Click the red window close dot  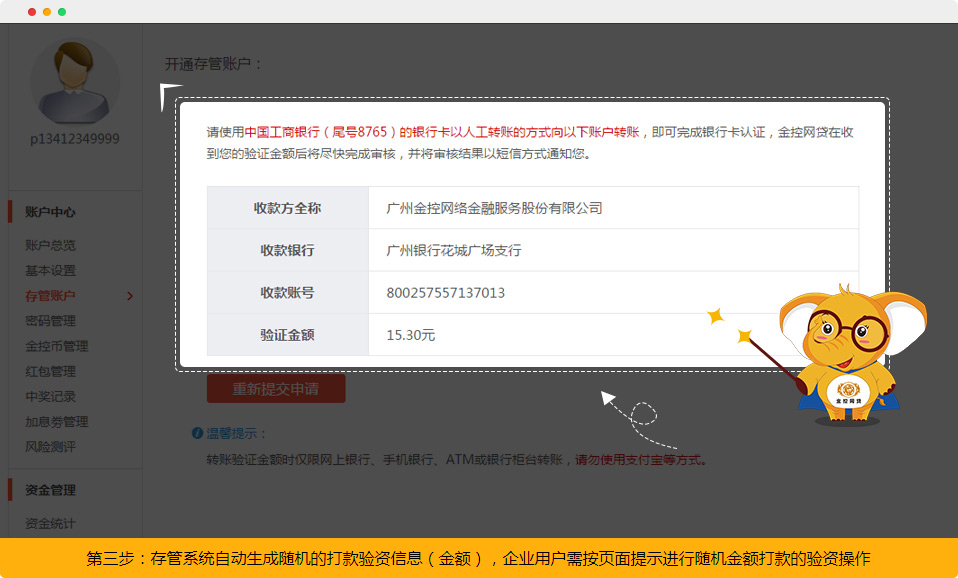(x=32, y=12)
